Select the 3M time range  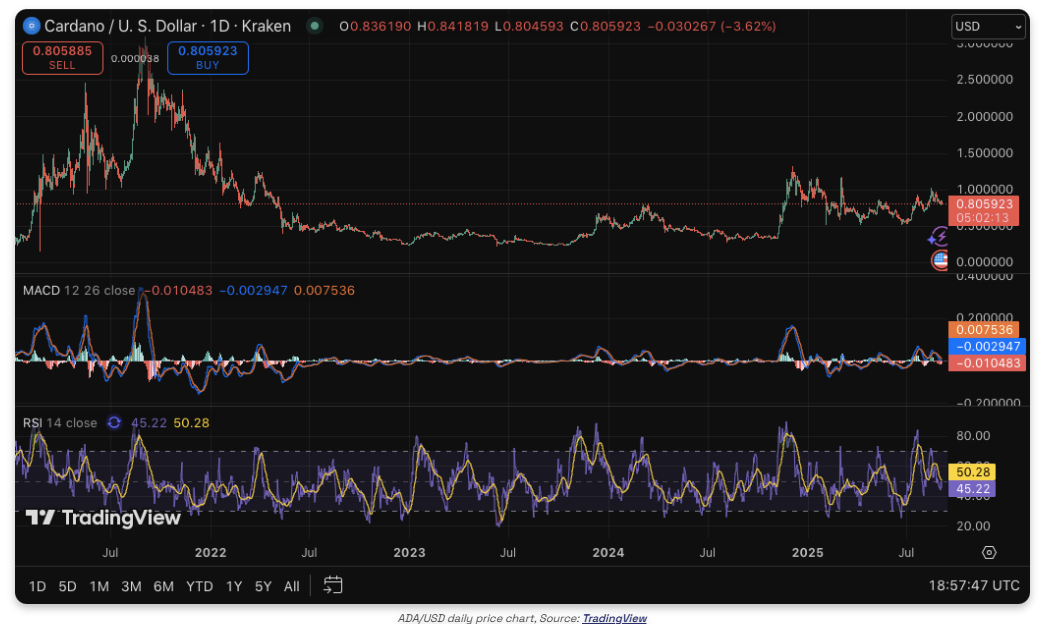point(131,586)
